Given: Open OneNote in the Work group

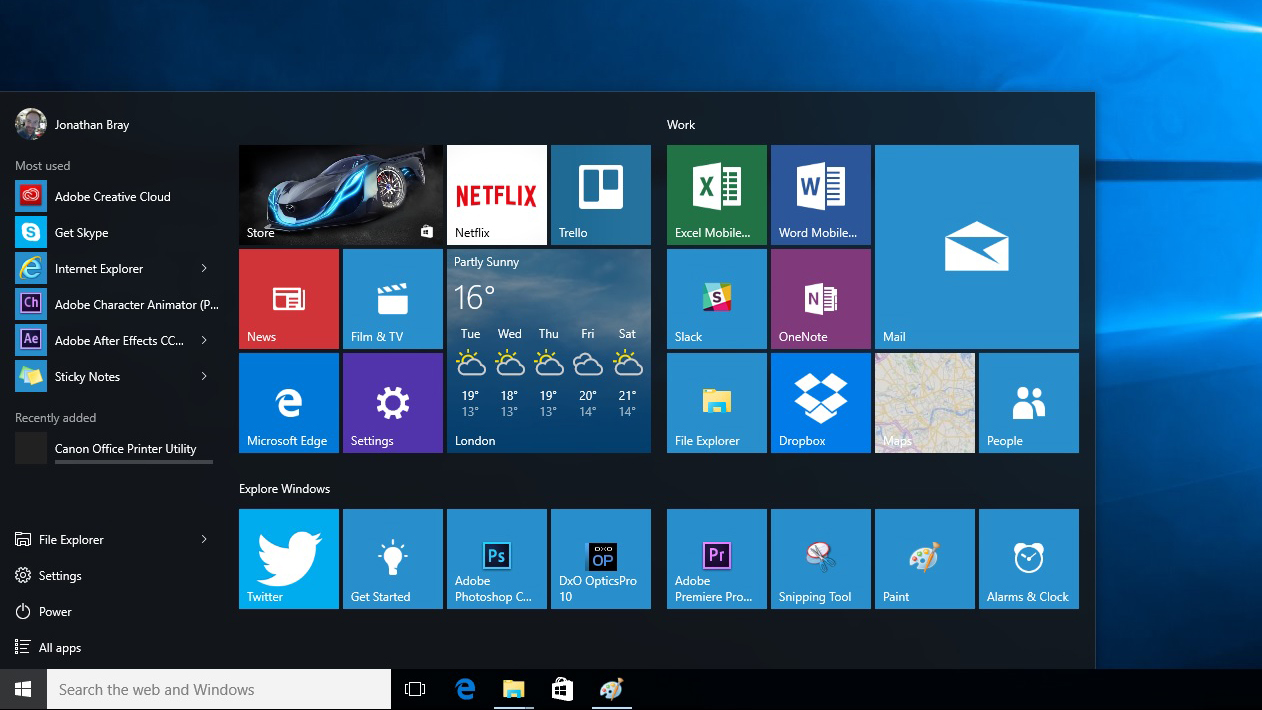Looking at the screenshot, I should (820, 298).
